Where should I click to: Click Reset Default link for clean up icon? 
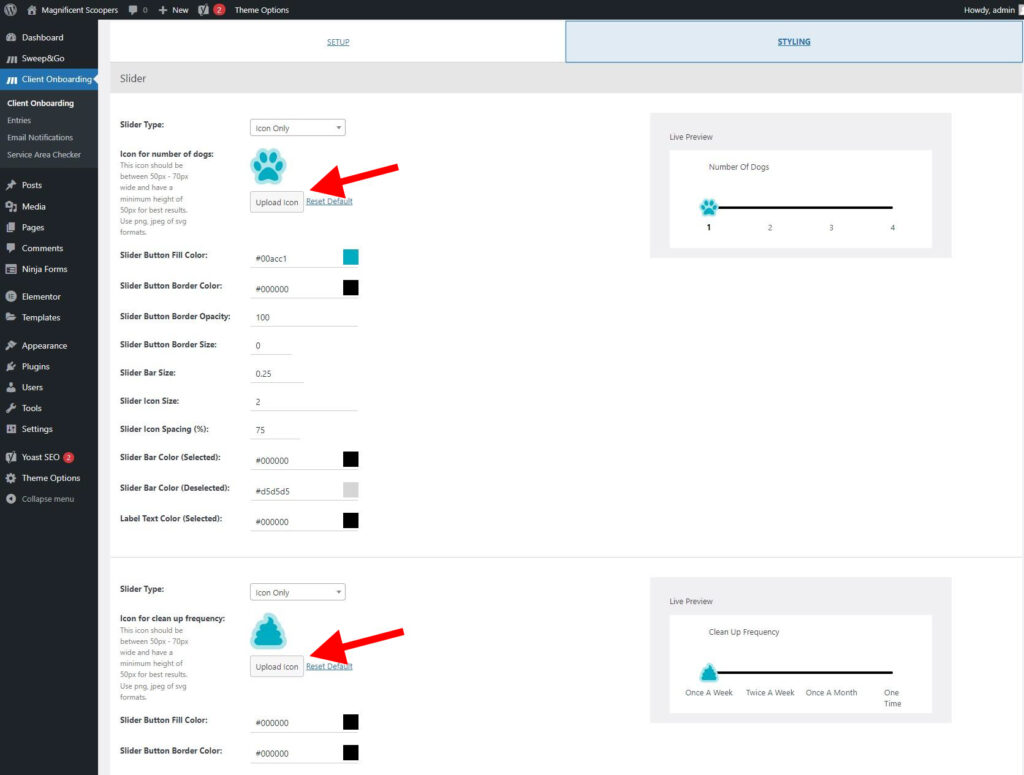329,667
